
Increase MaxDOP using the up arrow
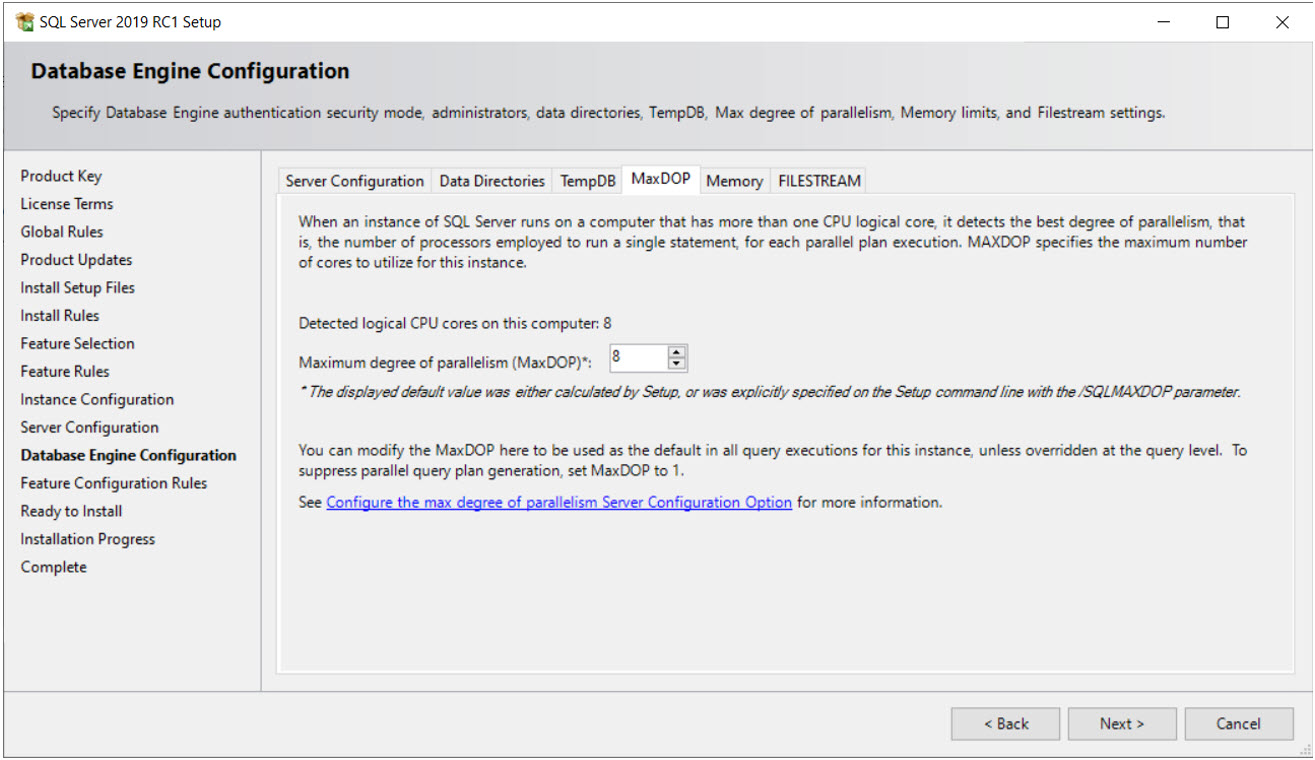point(676,352)
